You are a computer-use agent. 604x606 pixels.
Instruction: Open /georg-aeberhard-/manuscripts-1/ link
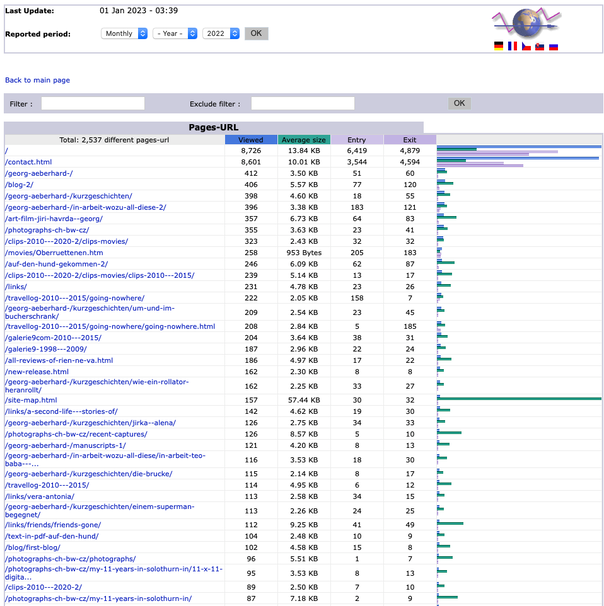click(65, 445)
